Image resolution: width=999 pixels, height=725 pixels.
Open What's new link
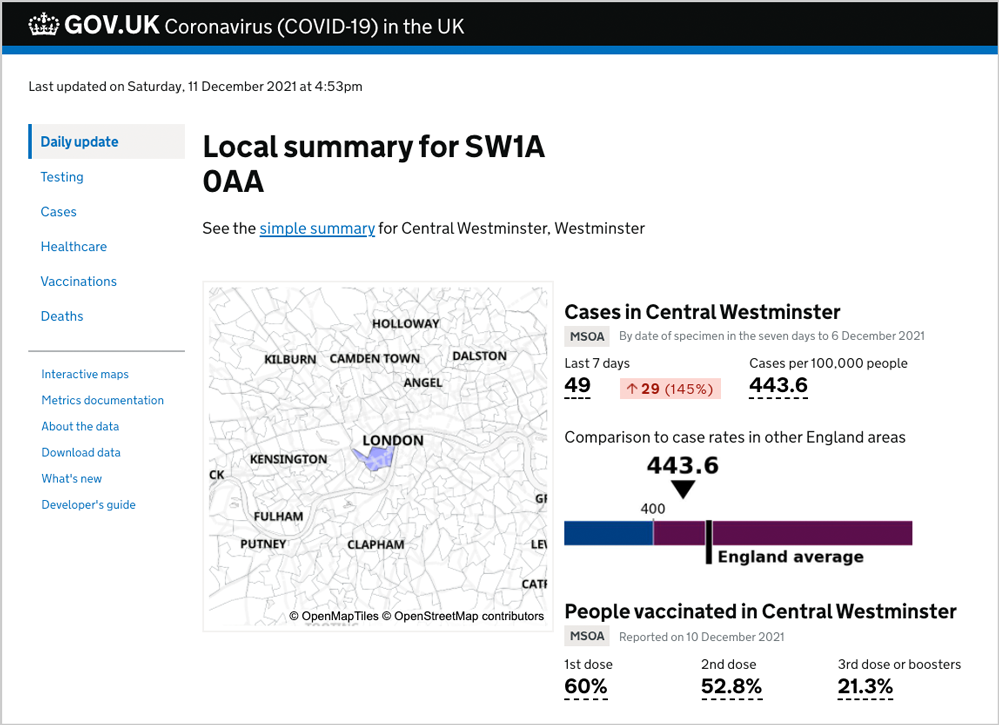[71, 478]
